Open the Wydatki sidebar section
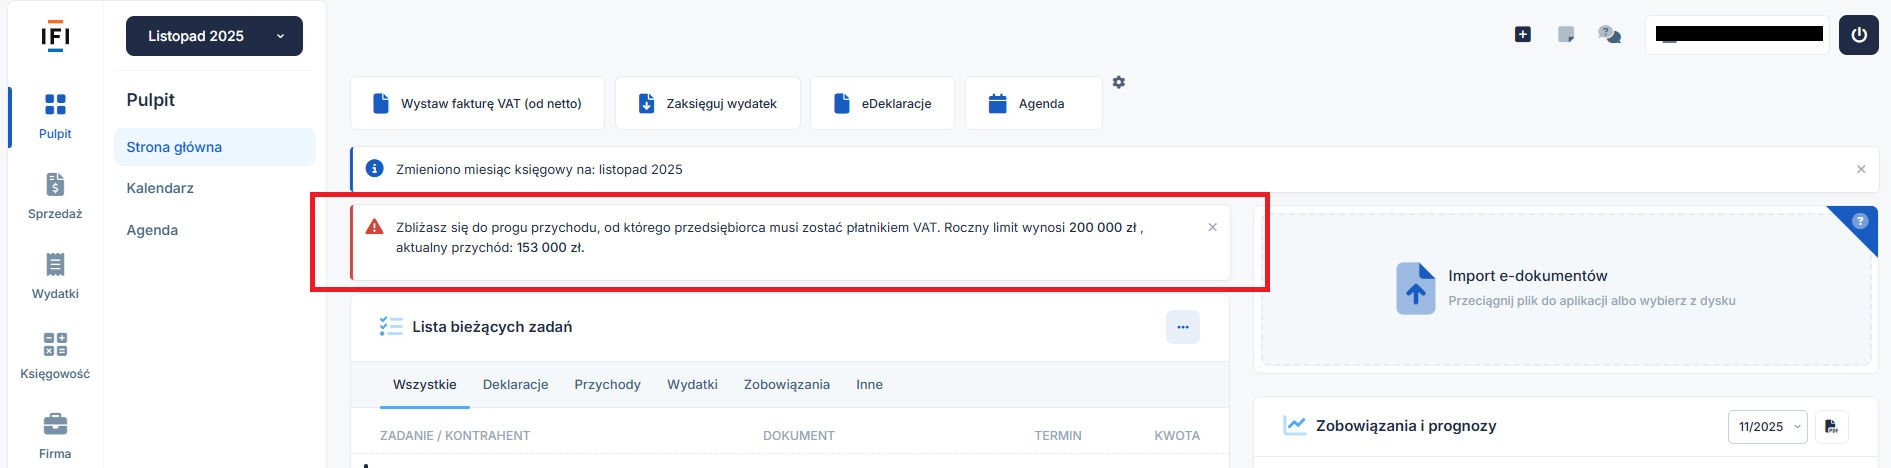The image size is (1891, 468). point(55,276)
